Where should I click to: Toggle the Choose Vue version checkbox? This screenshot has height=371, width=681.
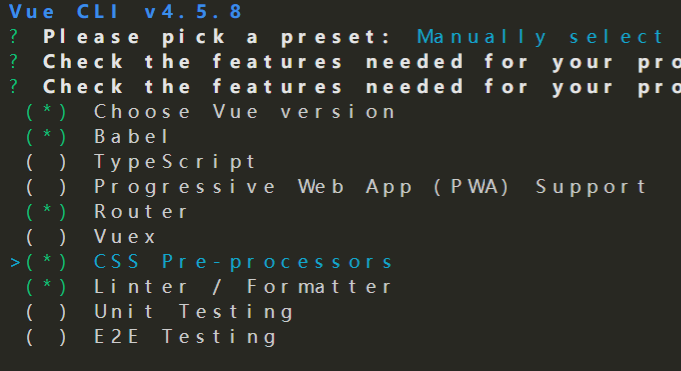[x=46, y=112]
